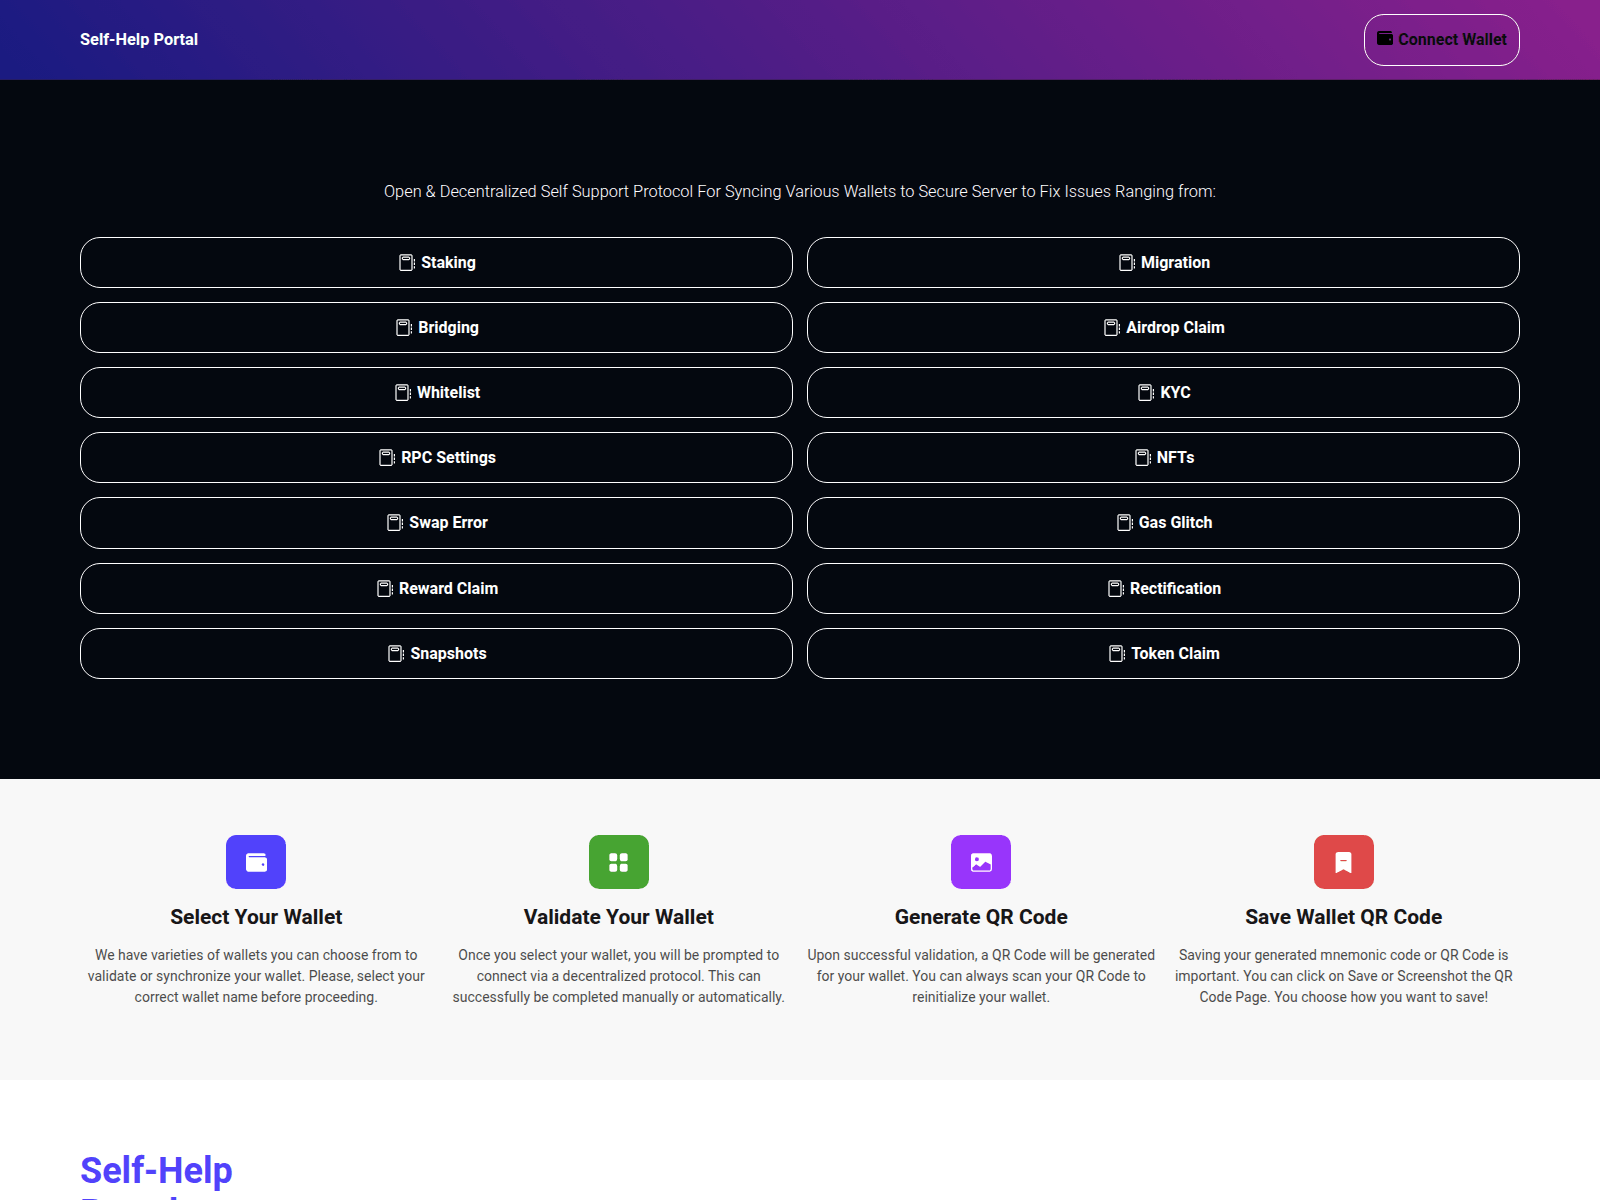This screenshot has width=1600, height=1200.
Task: Click the icon beside Whitelist
Action: [403, 393]
